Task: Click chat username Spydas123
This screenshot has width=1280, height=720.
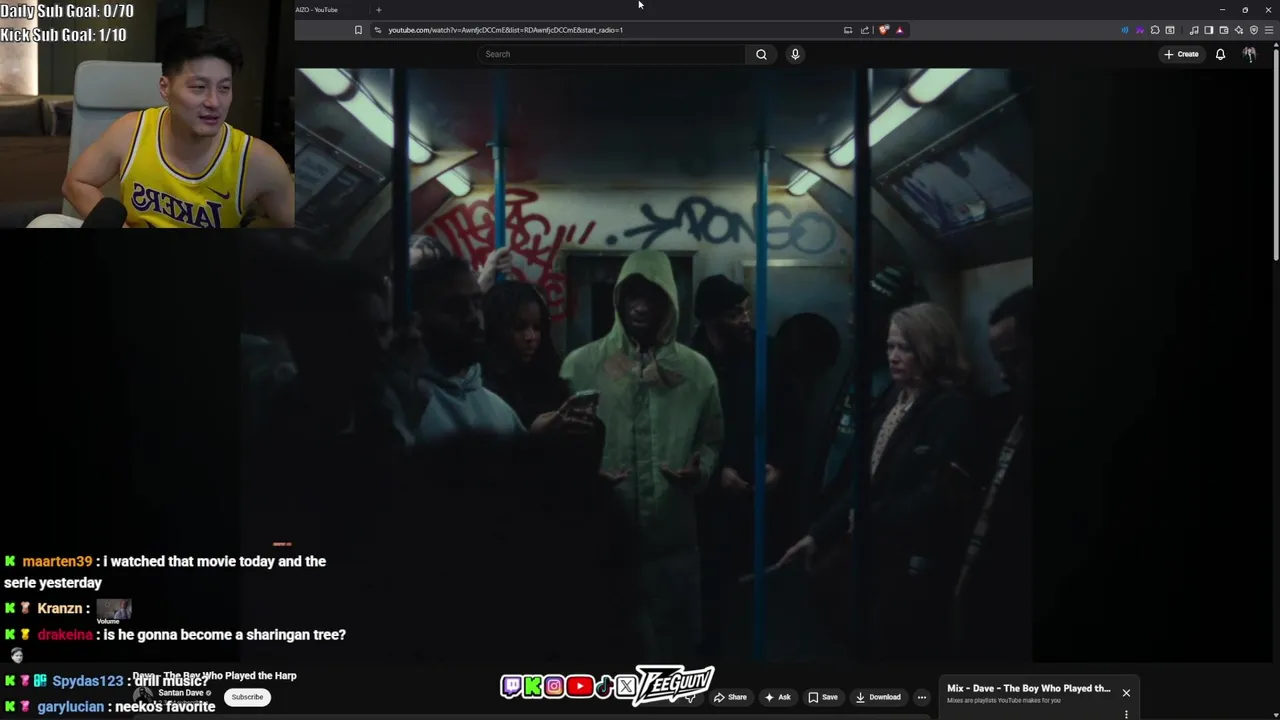Action: [x=88, y=681]
